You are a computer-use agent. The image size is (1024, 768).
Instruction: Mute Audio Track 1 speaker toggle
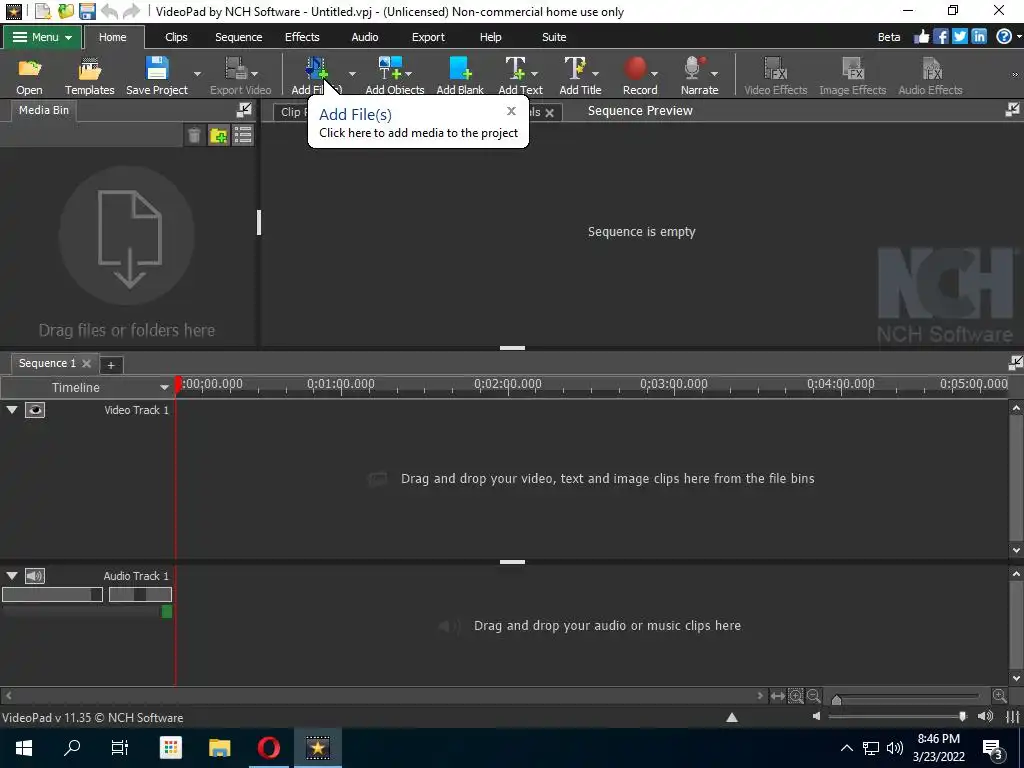35,576
